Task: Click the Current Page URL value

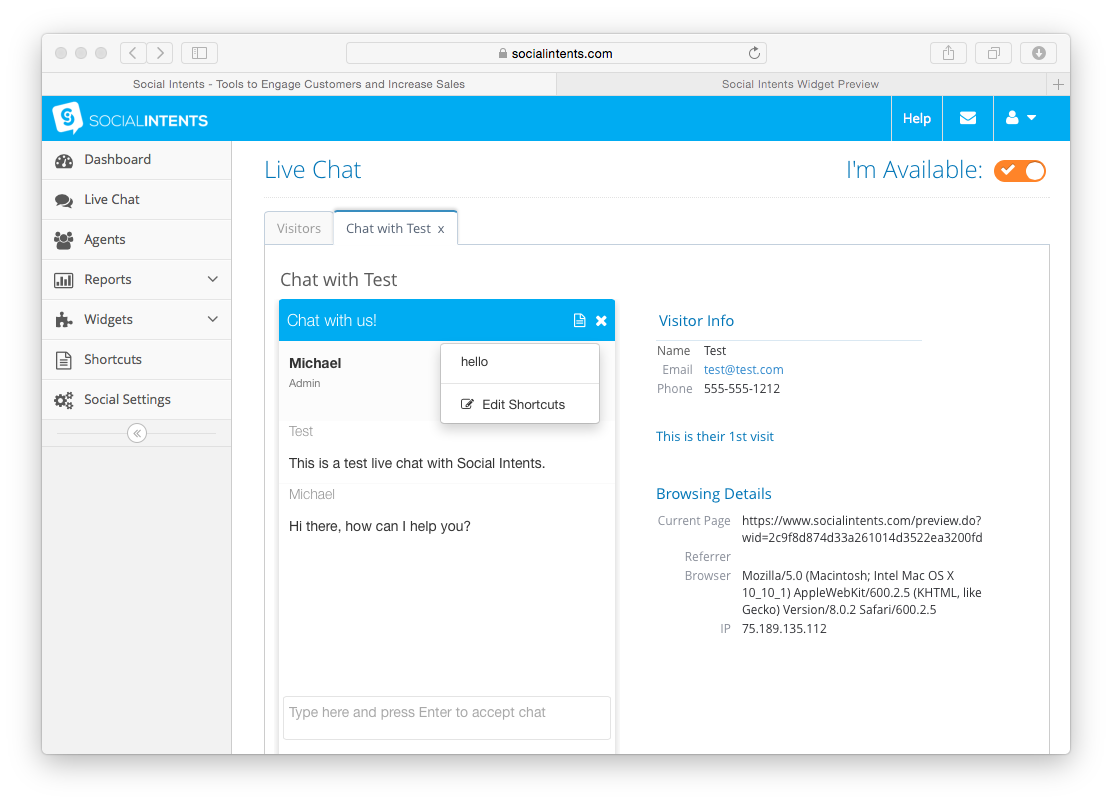Action: (x=862, y=529)
